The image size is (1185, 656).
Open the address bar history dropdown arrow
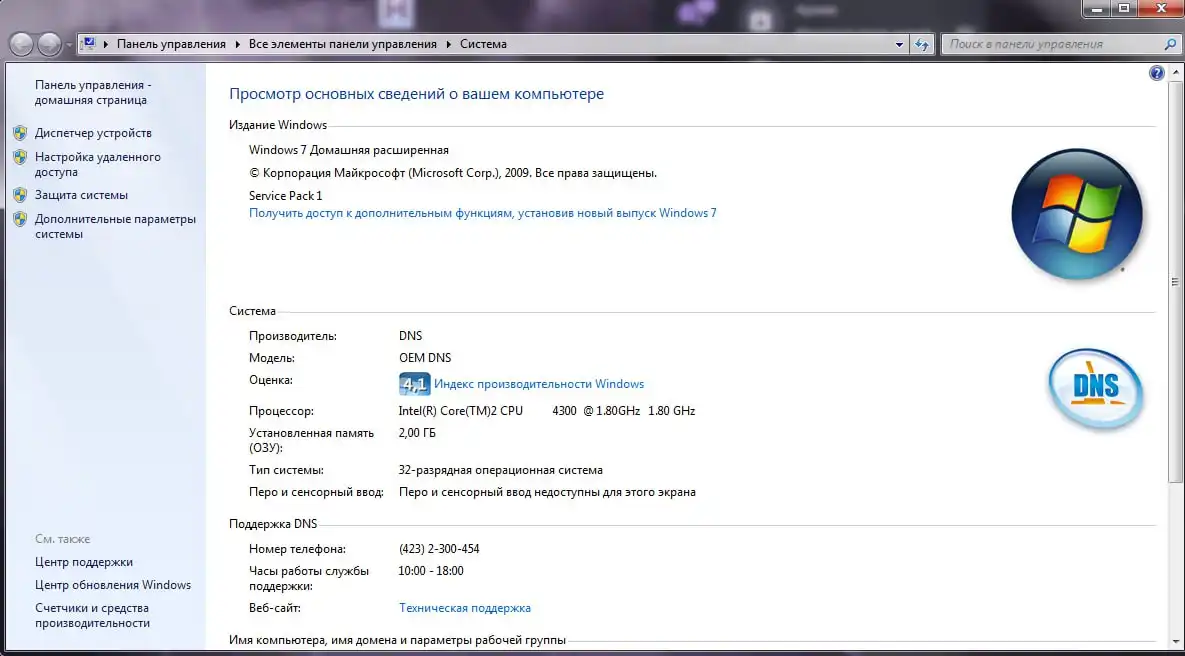pyautogui.click(x=899, y=45)
